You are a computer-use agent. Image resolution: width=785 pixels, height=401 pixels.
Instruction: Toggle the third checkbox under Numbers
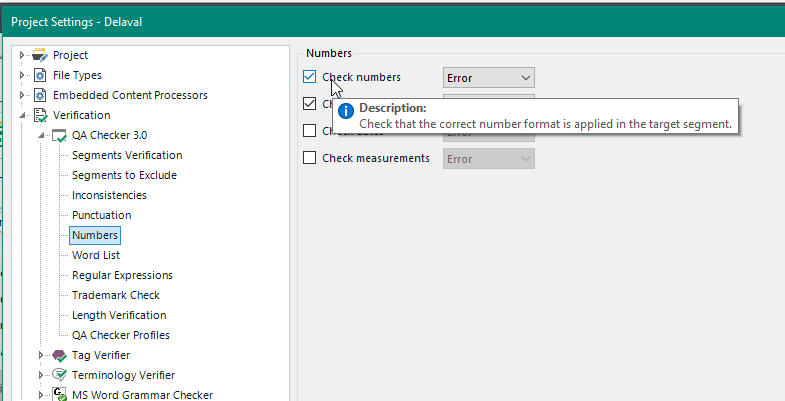[309, 131]
